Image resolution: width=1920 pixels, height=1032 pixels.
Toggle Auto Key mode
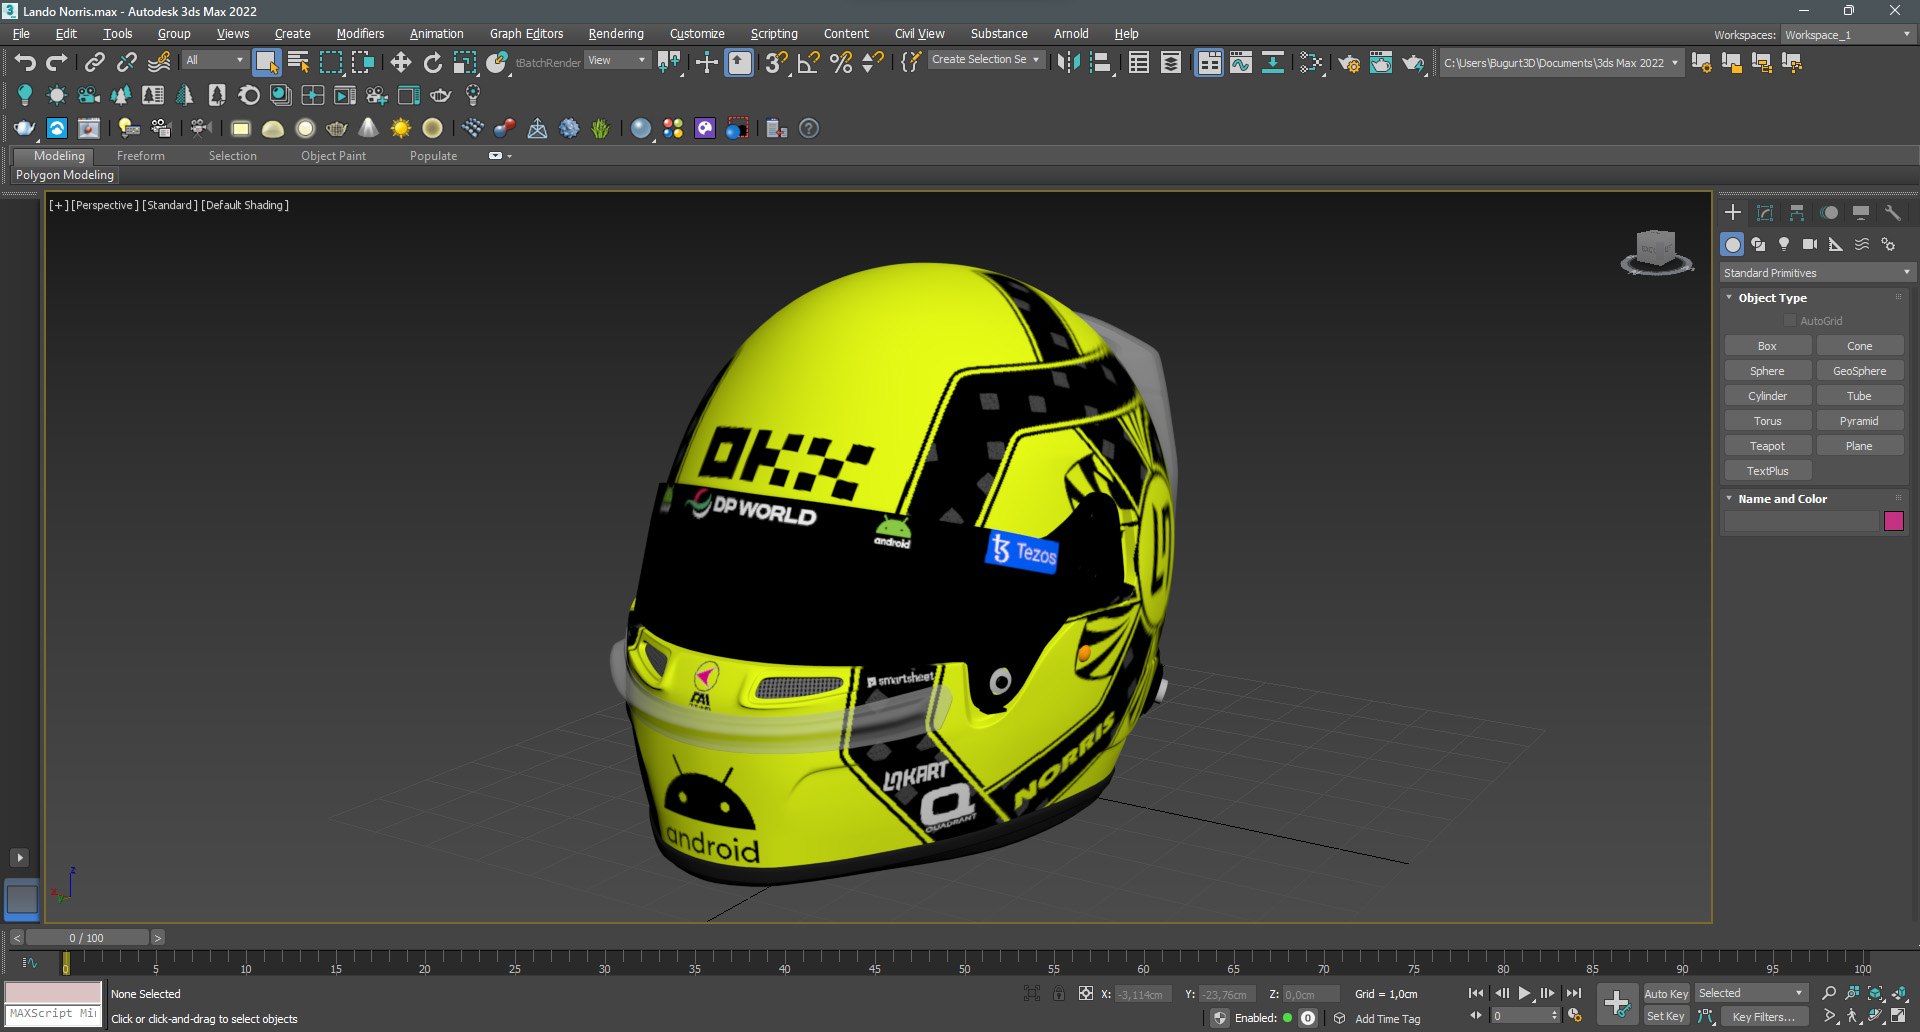point(1666,993)
